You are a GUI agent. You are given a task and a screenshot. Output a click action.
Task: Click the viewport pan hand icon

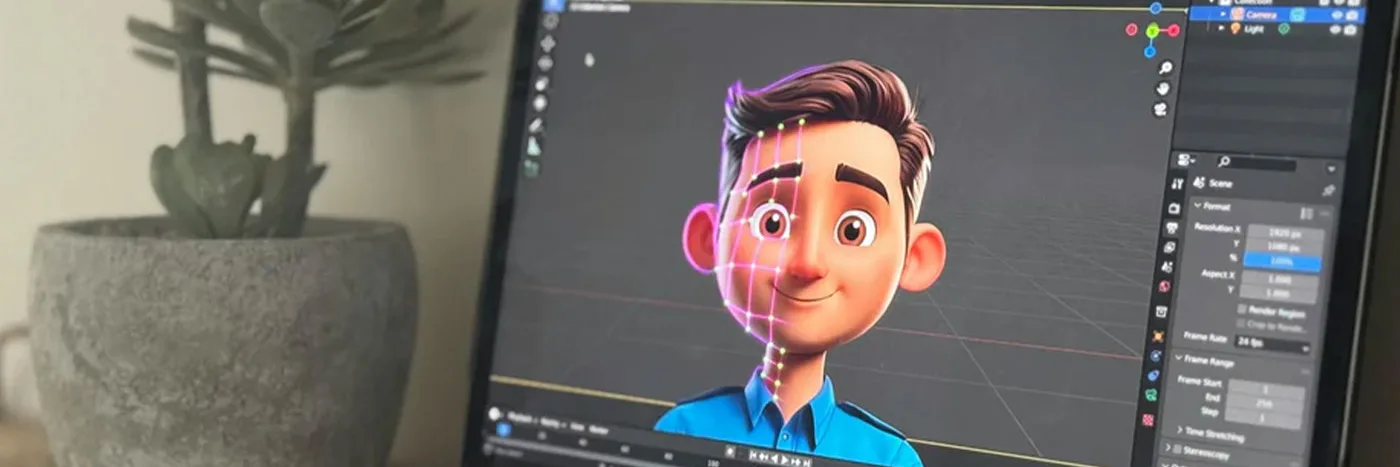click(1163, 89)
